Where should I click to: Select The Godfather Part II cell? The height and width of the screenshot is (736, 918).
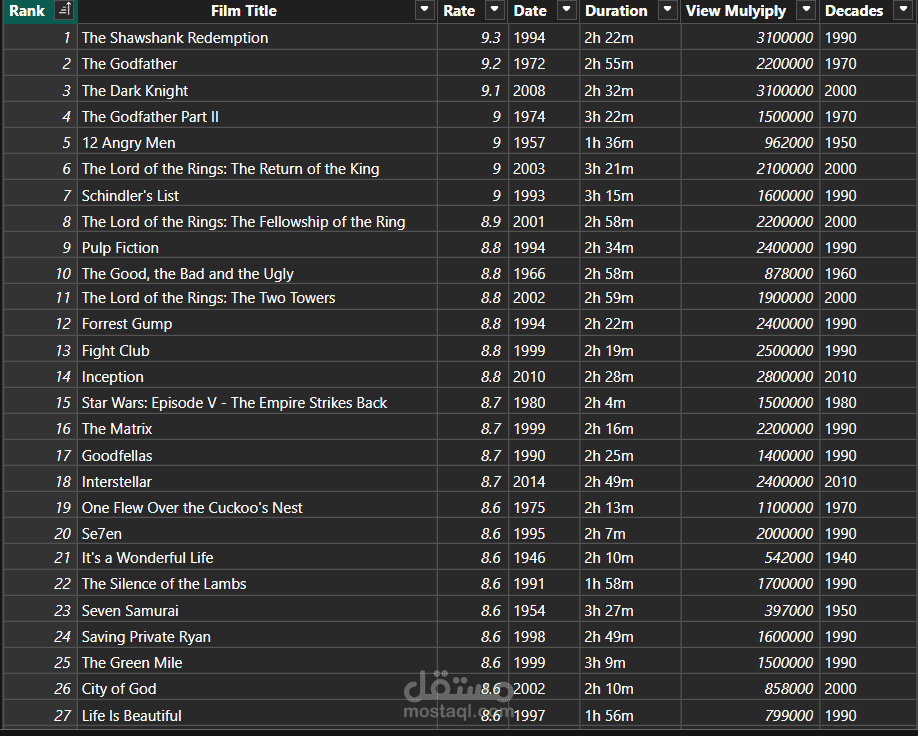pos(258,117)
